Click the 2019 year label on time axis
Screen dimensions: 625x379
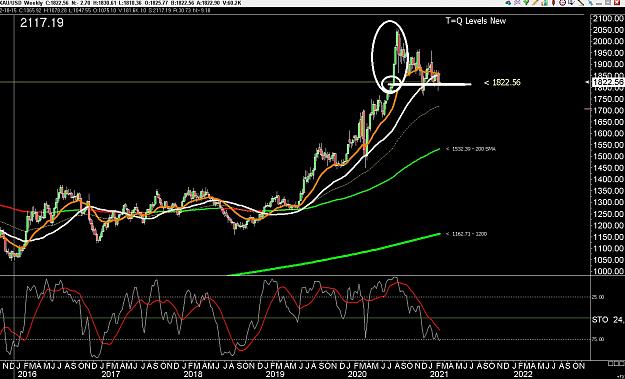click(x=275, y=375)
